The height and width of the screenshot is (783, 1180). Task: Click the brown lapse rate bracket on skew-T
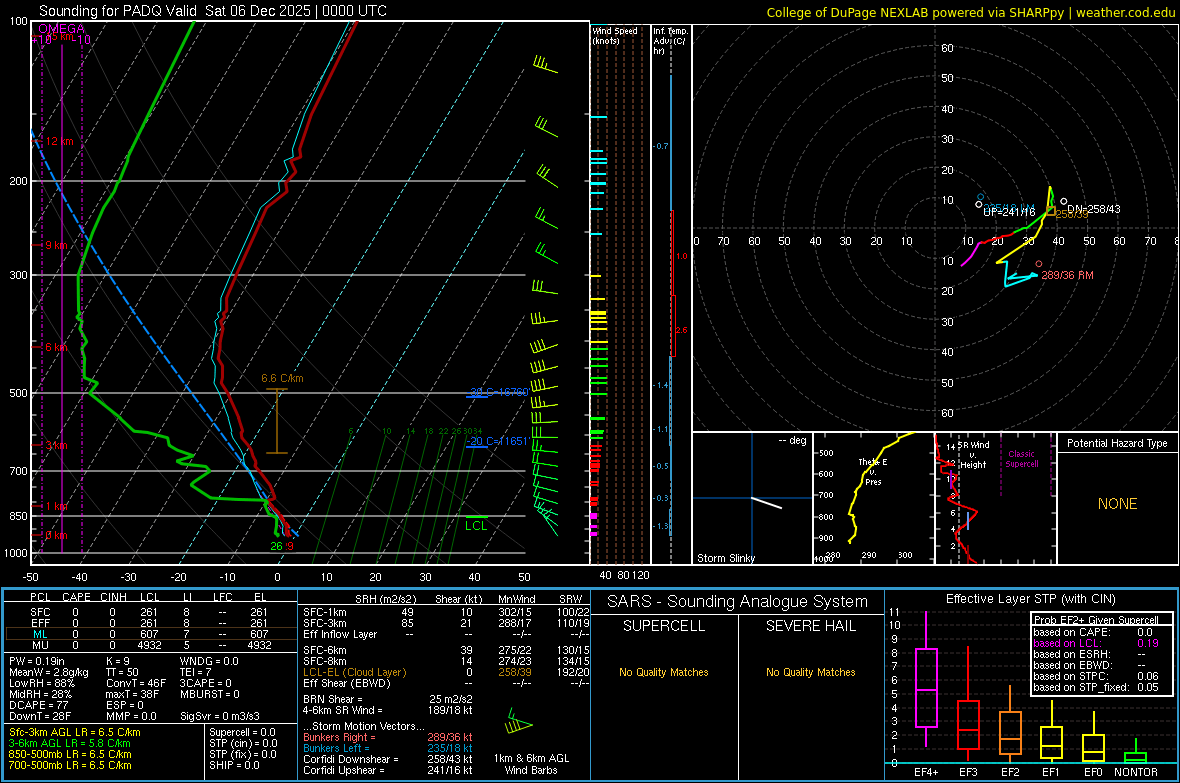pyautogui.click(x=277, y=421)
